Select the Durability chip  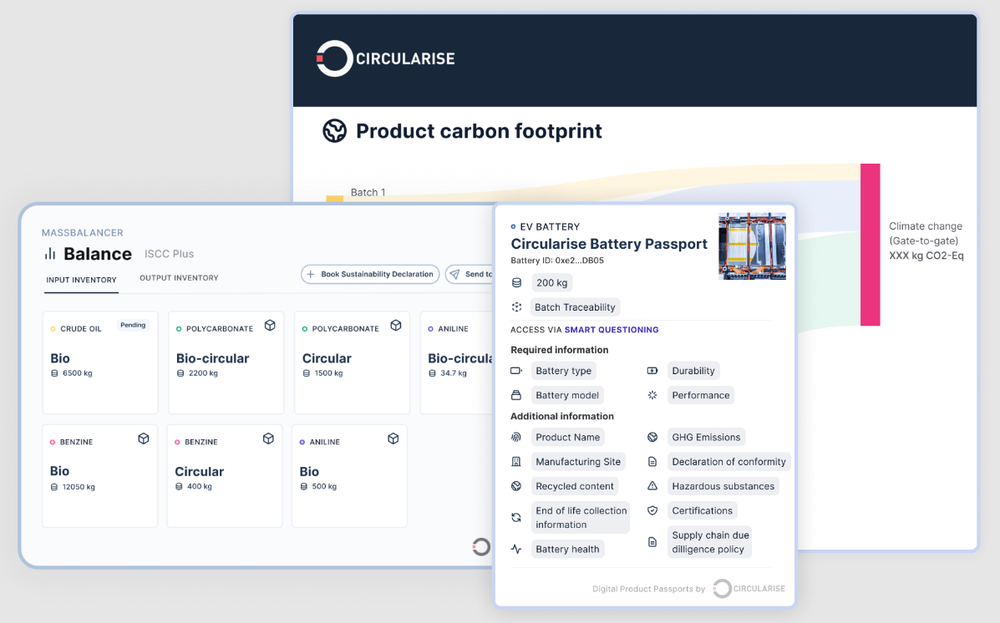[x=693, y=370]
